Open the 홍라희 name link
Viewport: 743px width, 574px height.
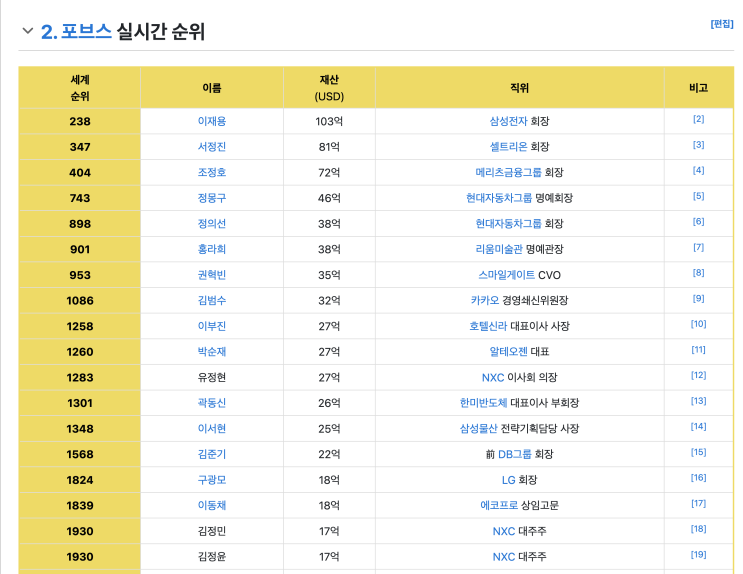[x=212, y=249]
